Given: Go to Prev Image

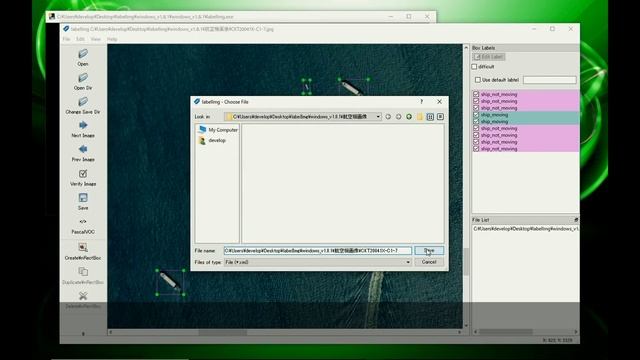Looking at the screenshot, I should (83, 153).
